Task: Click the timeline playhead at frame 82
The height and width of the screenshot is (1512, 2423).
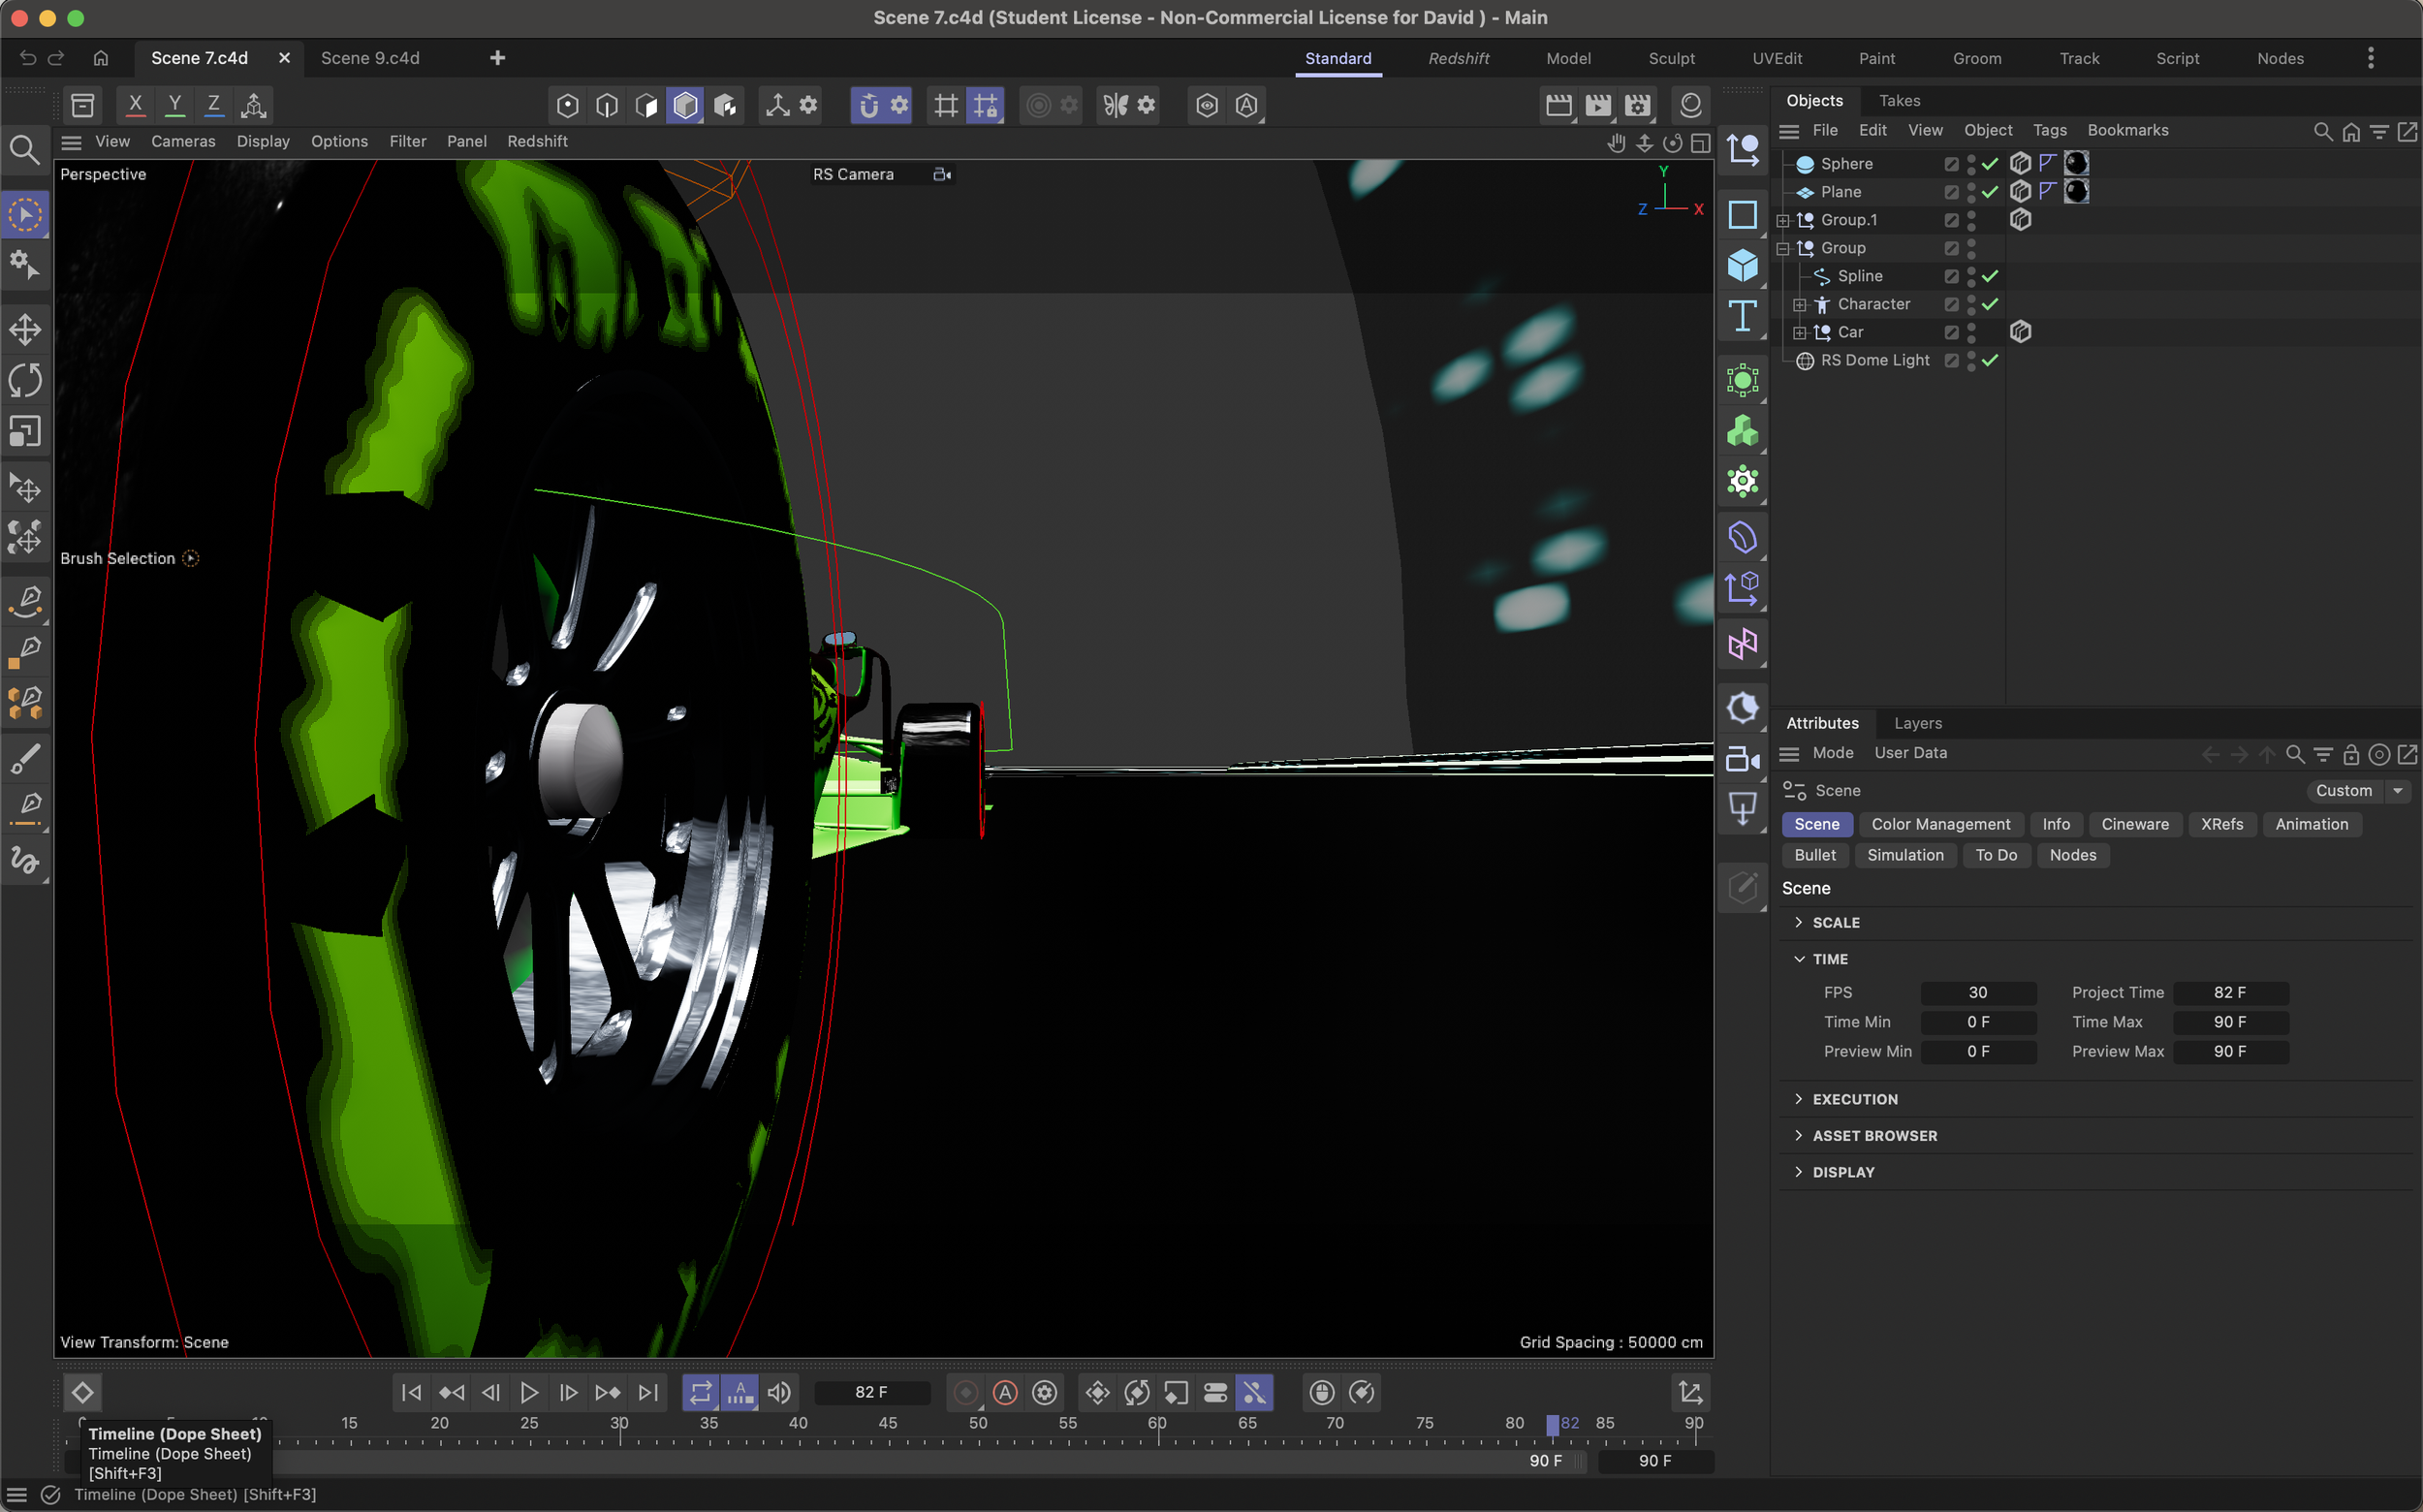Action: click(1552, 1424)
